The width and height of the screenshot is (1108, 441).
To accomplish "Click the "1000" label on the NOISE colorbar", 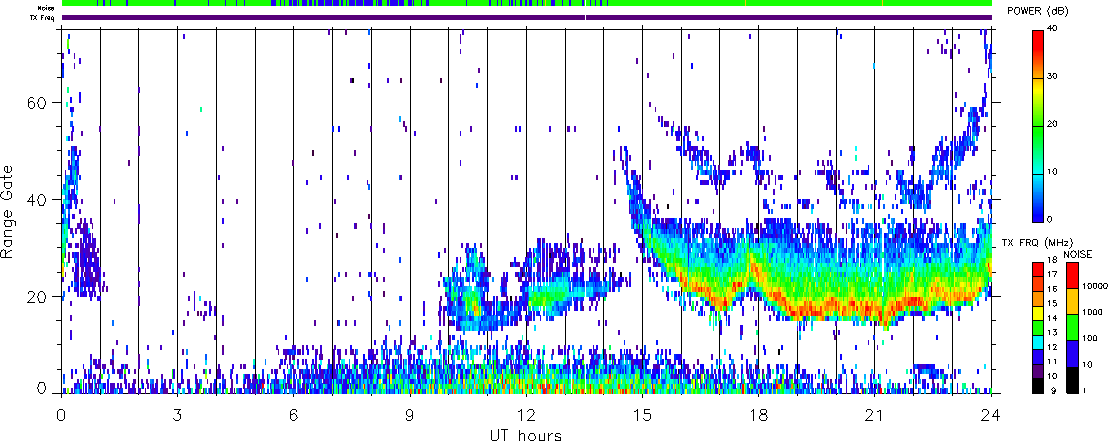I will tap(1092, 311).
